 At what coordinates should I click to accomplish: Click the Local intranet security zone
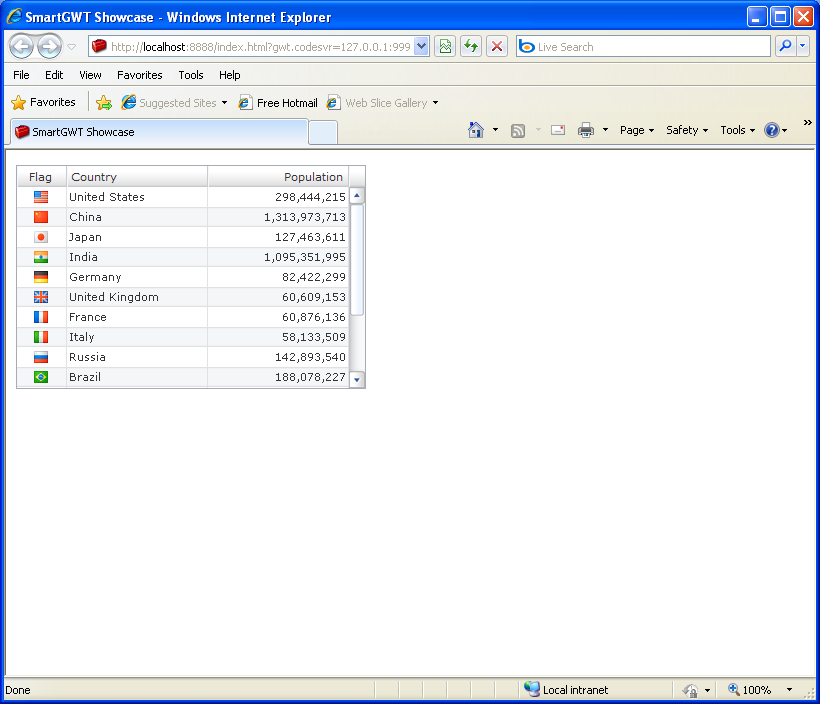[x=566, y=690]
